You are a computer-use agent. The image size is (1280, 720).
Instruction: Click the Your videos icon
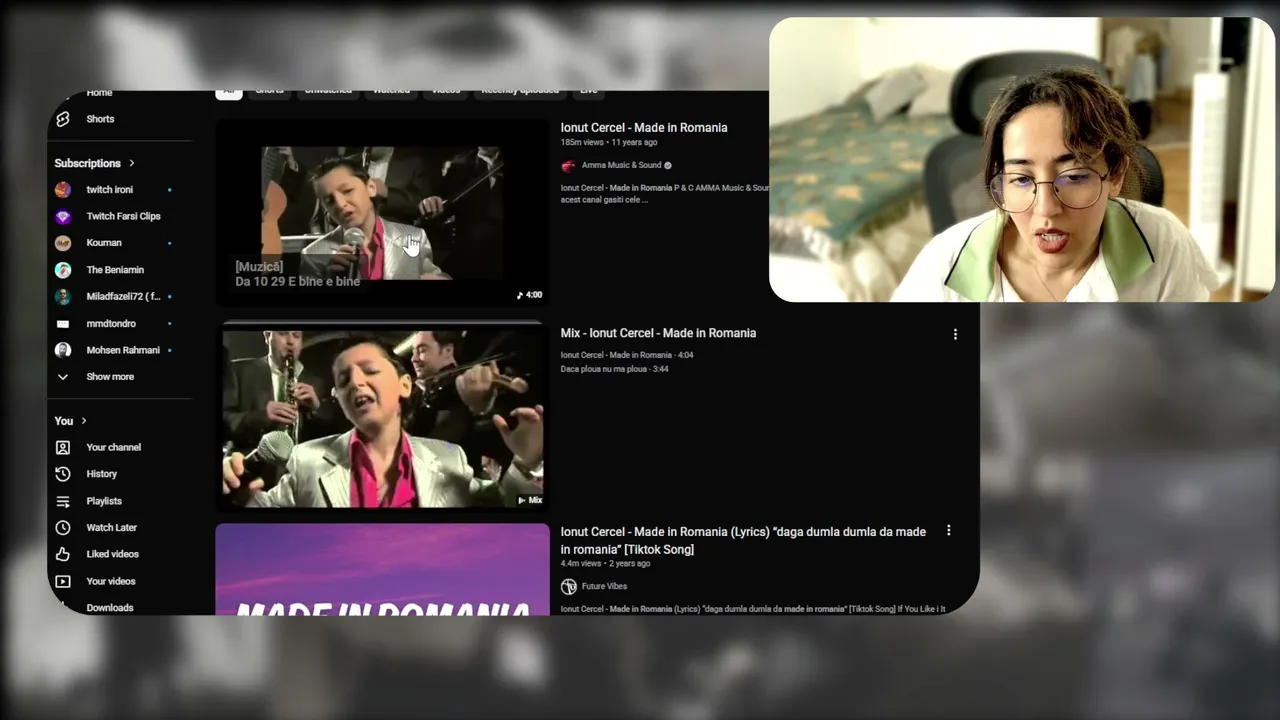63,581
